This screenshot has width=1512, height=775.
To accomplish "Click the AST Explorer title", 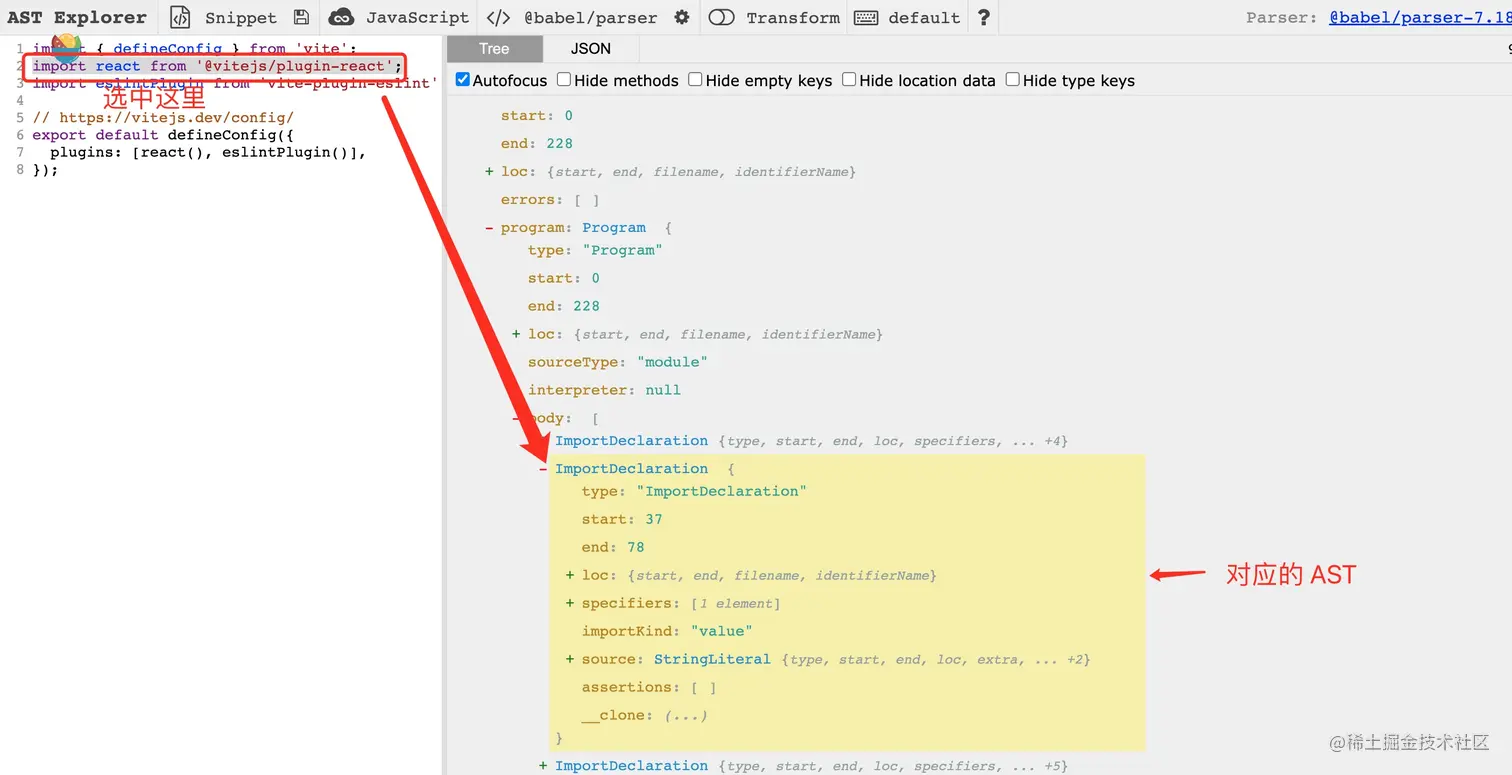I will pos(77,17).
